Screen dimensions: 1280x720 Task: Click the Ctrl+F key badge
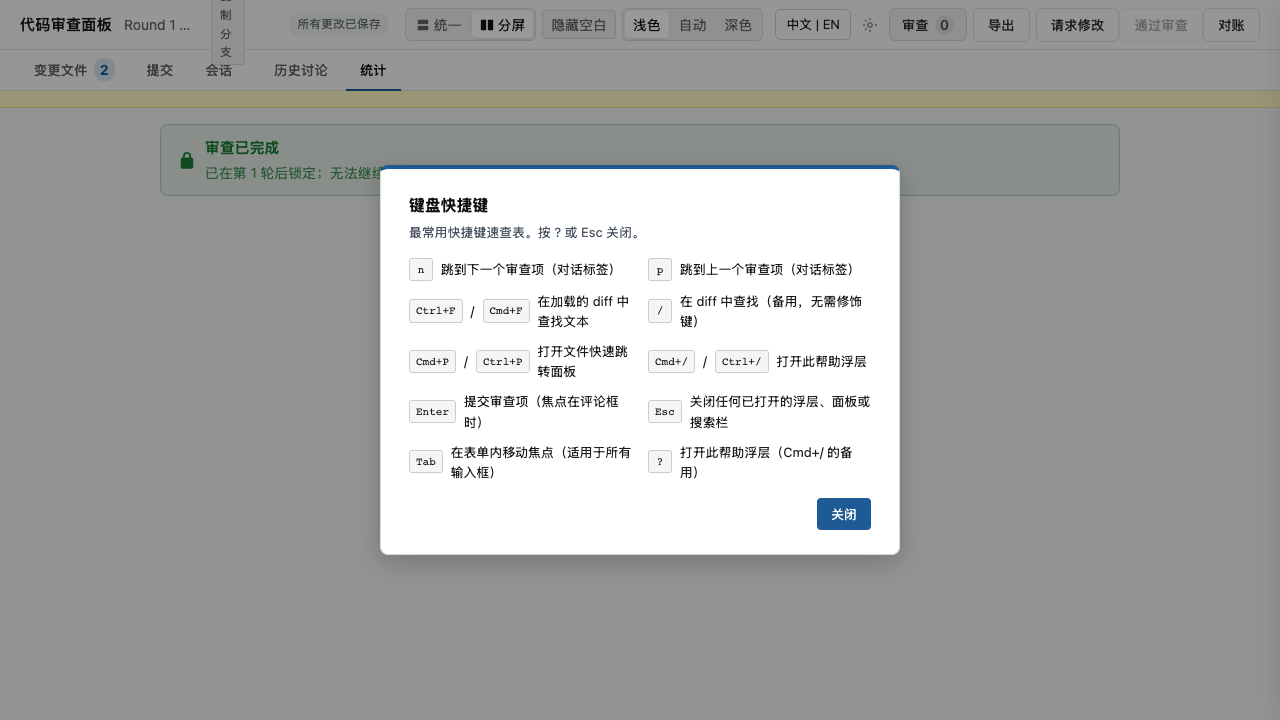pos(436,311)
